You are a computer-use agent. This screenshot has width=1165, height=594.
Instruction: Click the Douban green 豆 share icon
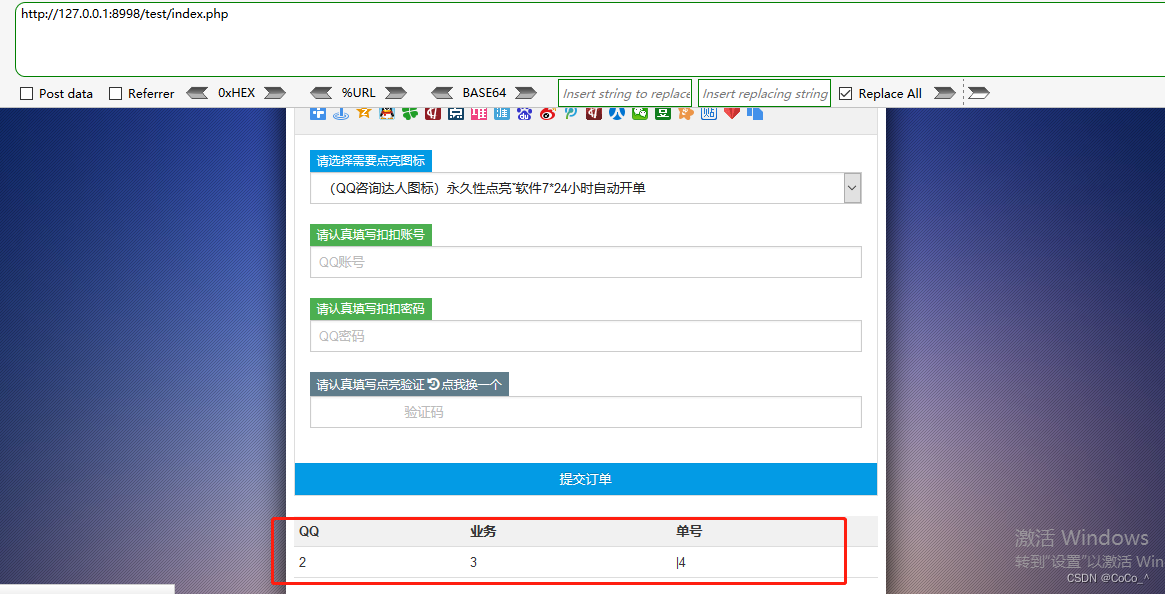663,113
